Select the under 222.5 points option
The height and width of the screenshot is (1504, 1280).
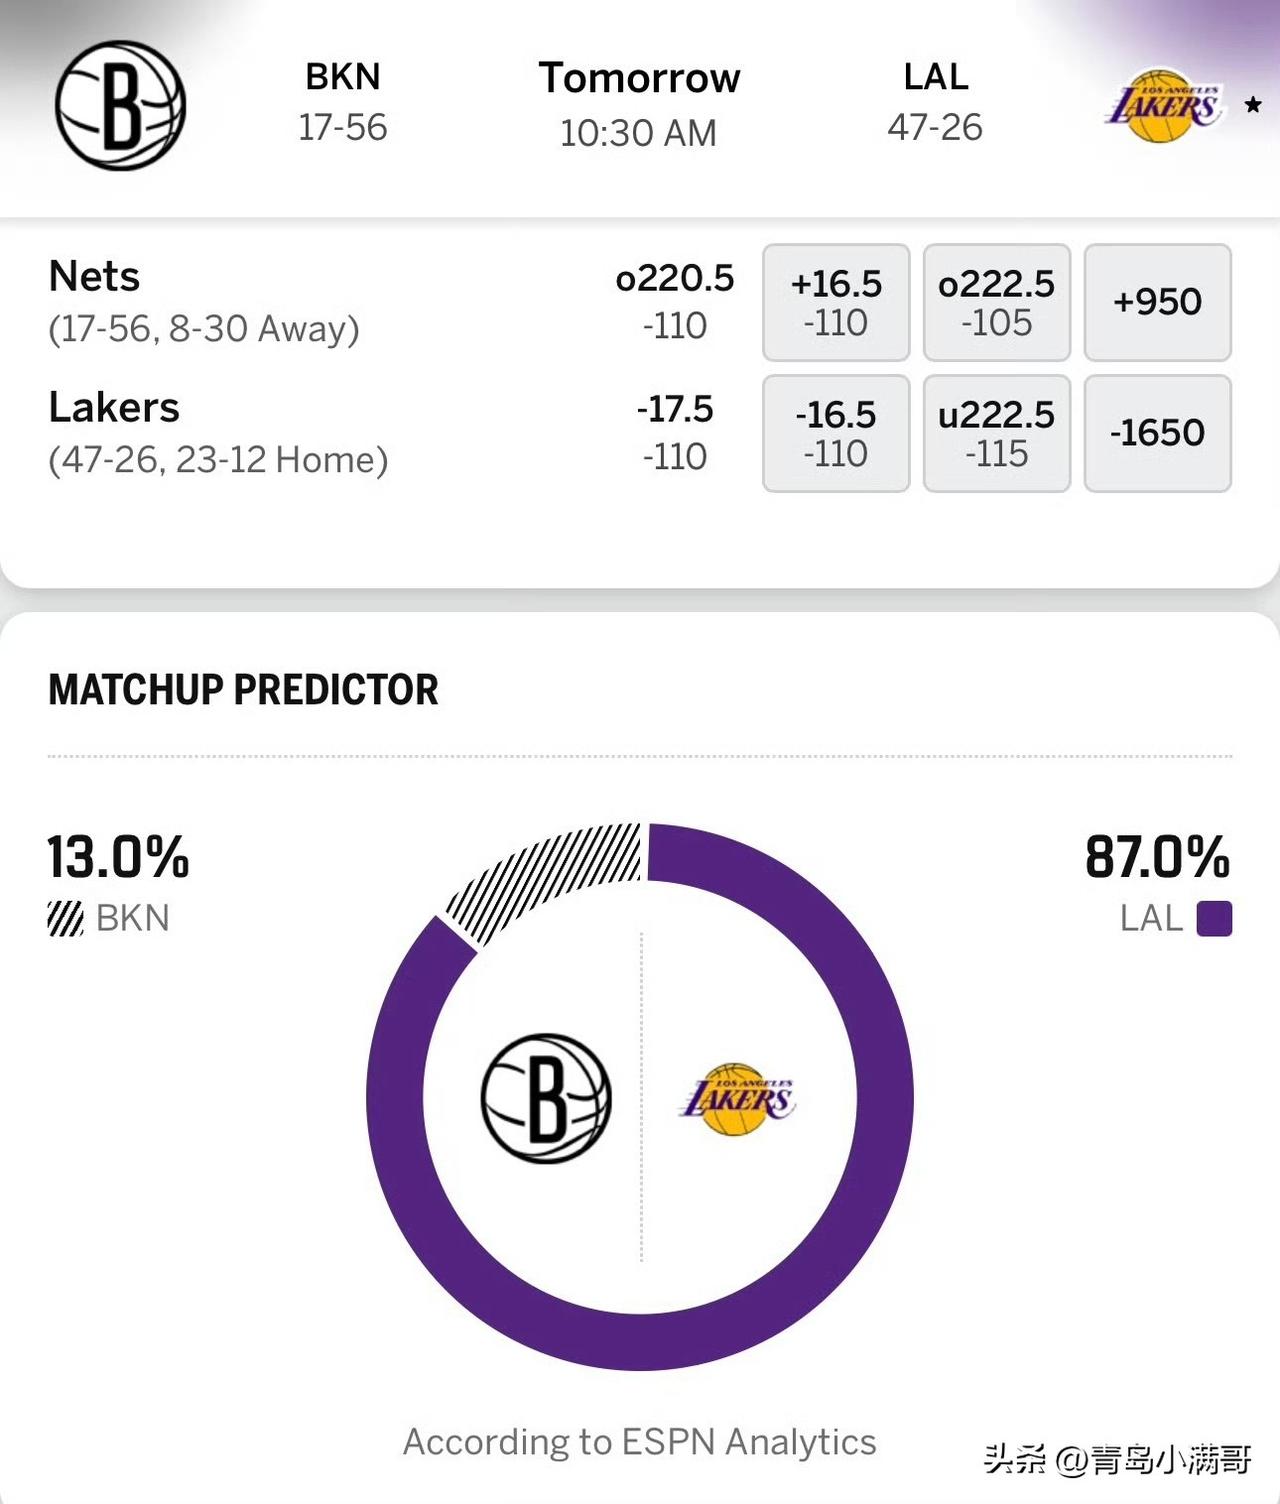[x=997, y=433]
